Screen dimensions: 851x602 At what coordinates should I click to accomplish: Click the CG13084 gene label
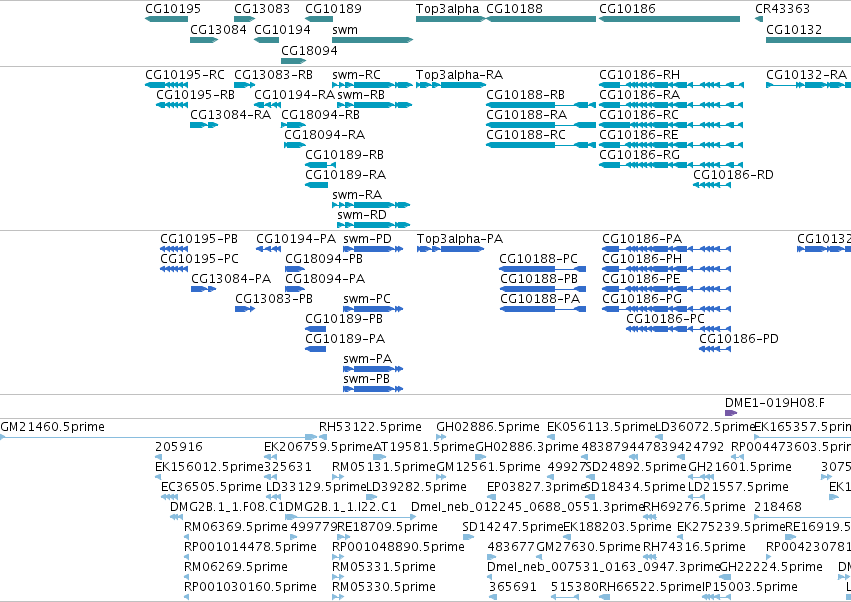pyautogui.click(x=218, y=29)
